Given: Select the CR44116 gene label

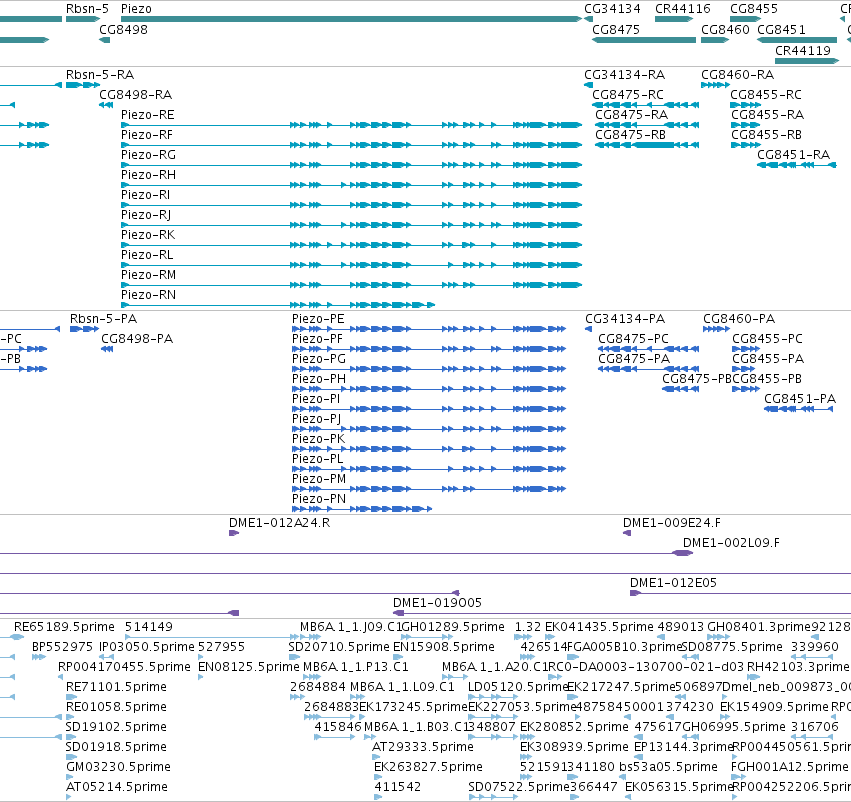Looking at the screenshot, I should tap(682, 9).
